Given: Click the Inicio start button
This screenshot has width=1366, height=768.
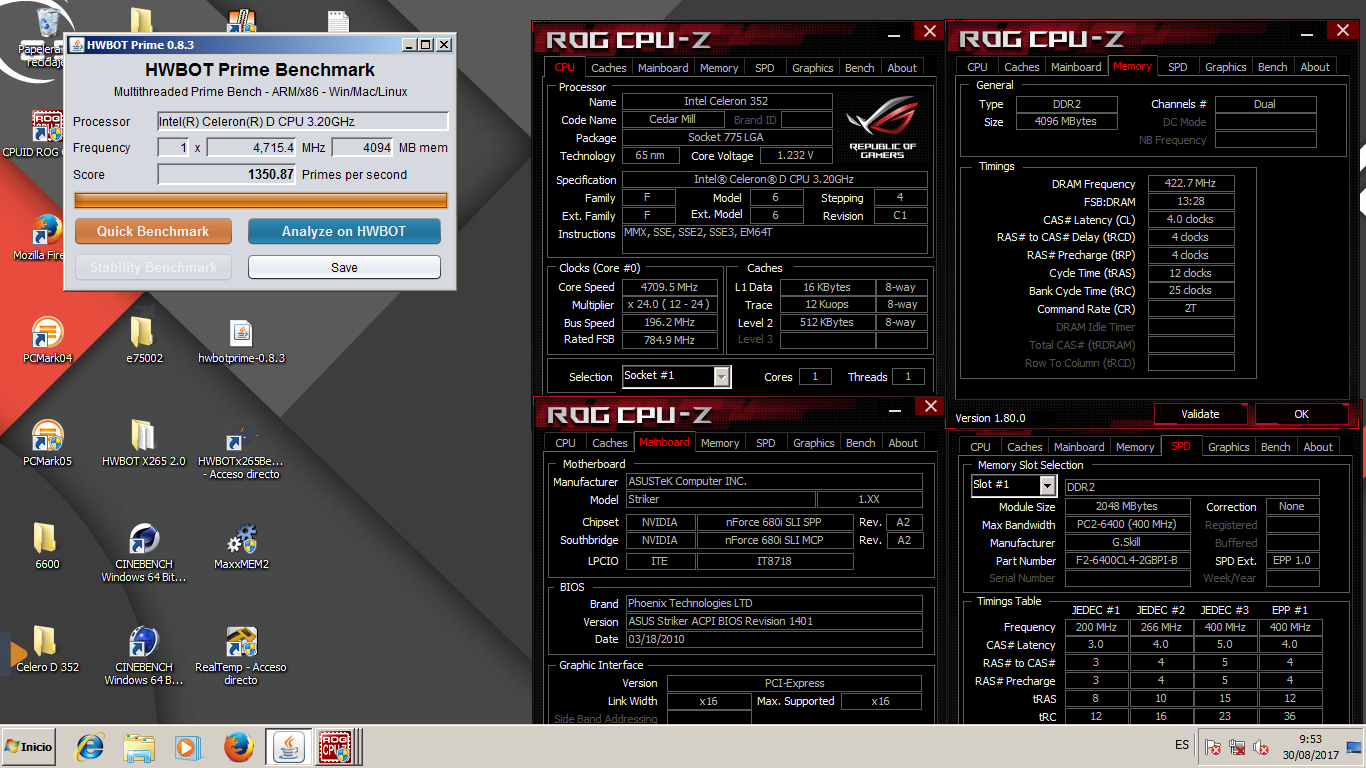Looking at the screenshot, I should click(29, 747).
